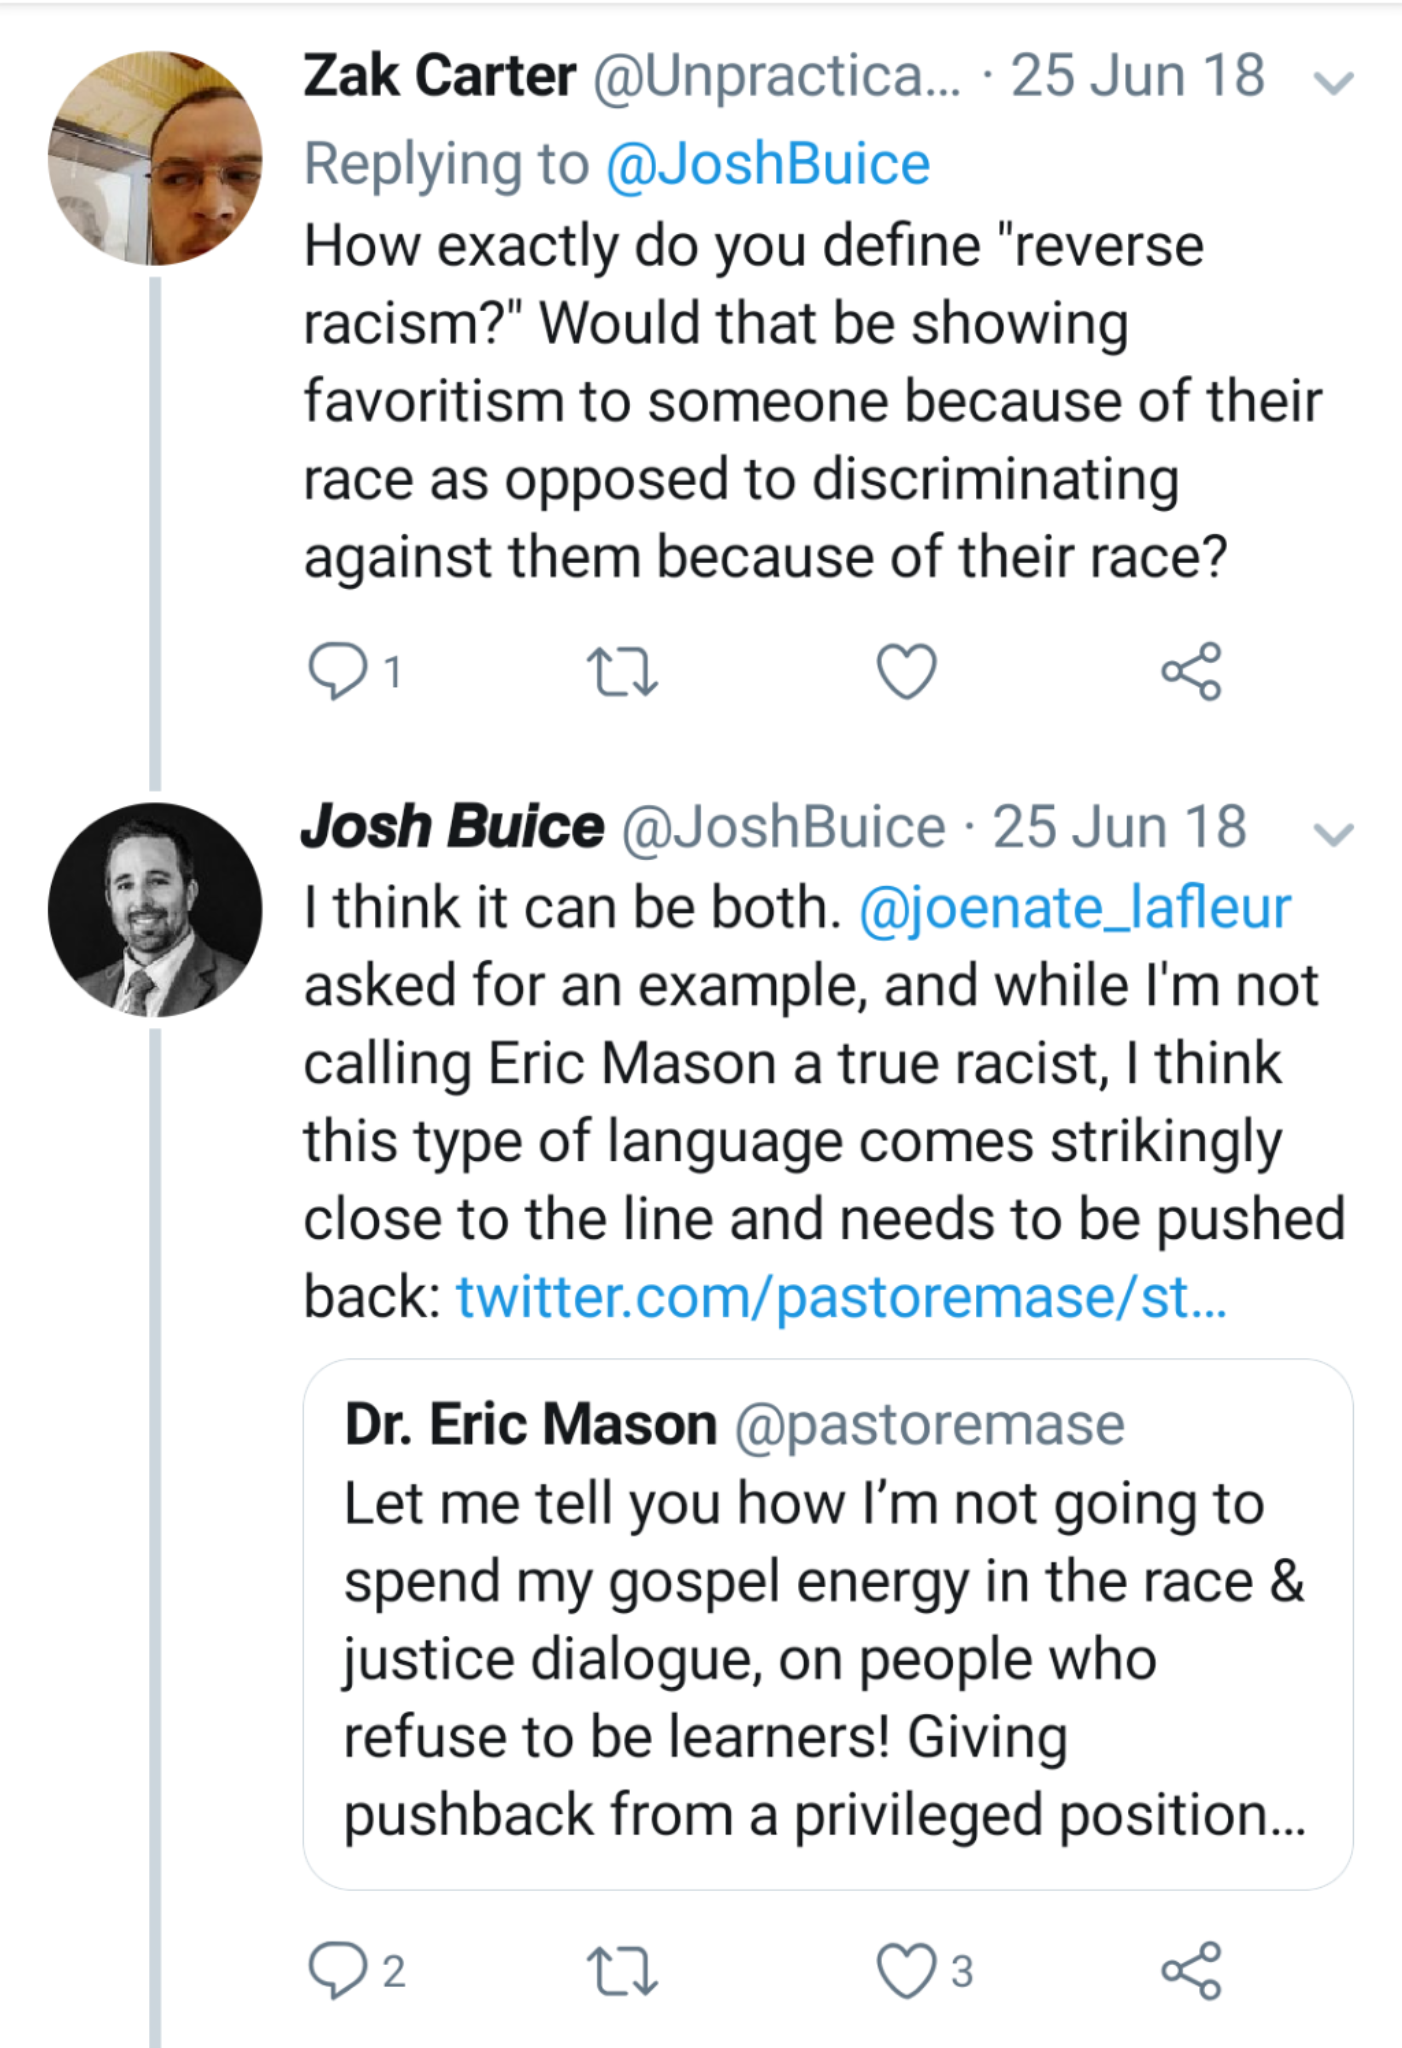Image resolution: width=1402 pixels, height=2048 pixels.
Task: Open Josh Buice tweet options chevron
Action: tap(1333, 833)
